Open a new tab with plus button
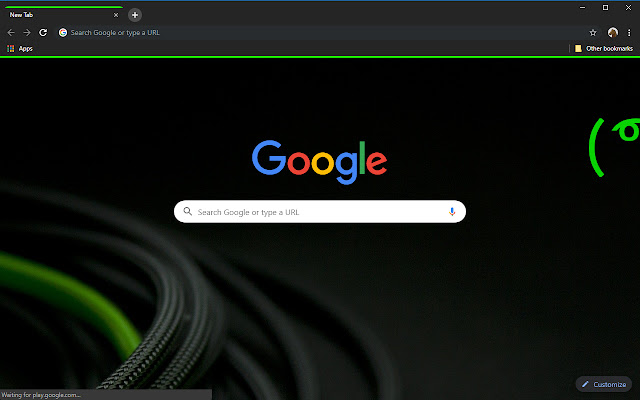Screen dimensions: 640x400 [x=135, y=15]
